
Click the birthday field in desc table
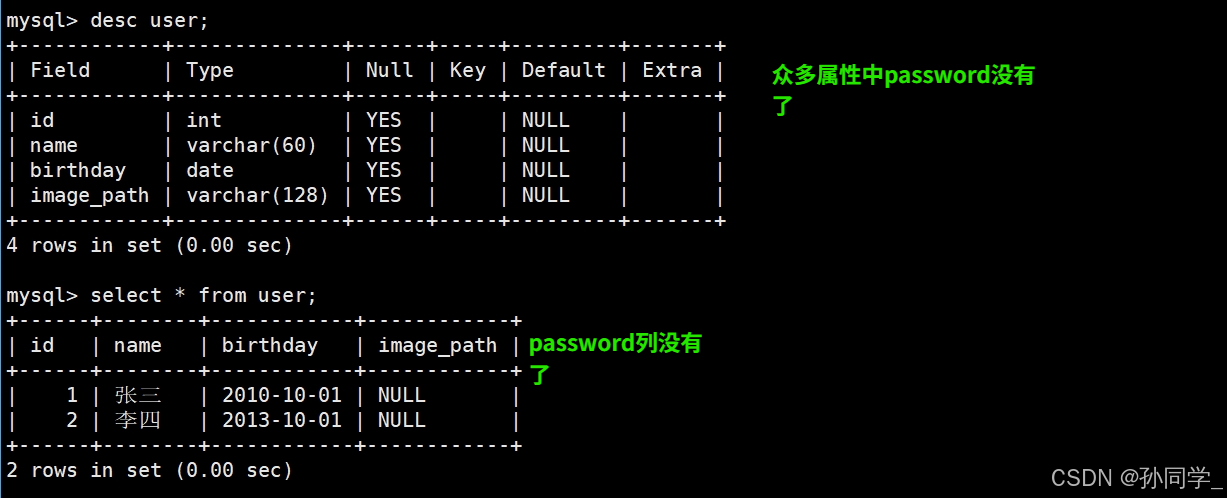pos(78,170)
